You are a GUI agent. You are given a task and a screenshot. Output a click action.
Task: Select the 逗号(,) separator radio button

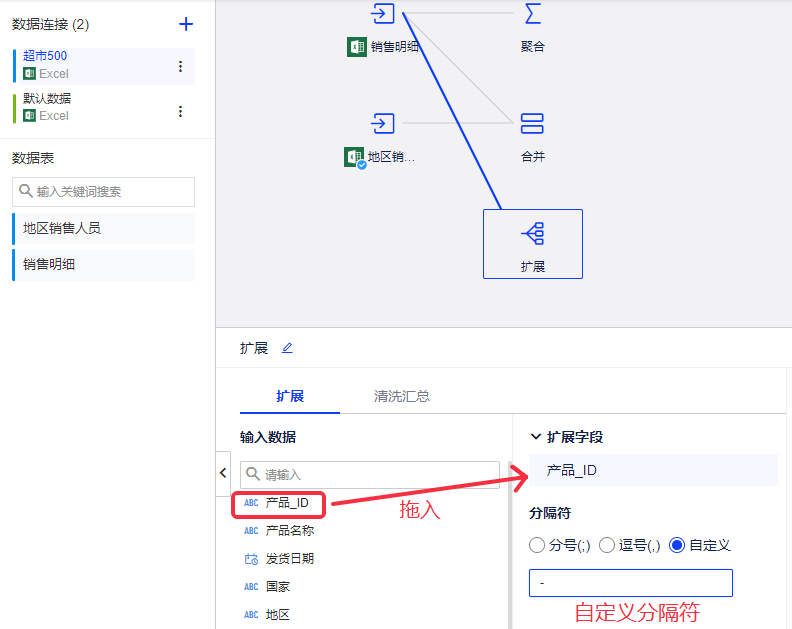[x=607, y=545]
